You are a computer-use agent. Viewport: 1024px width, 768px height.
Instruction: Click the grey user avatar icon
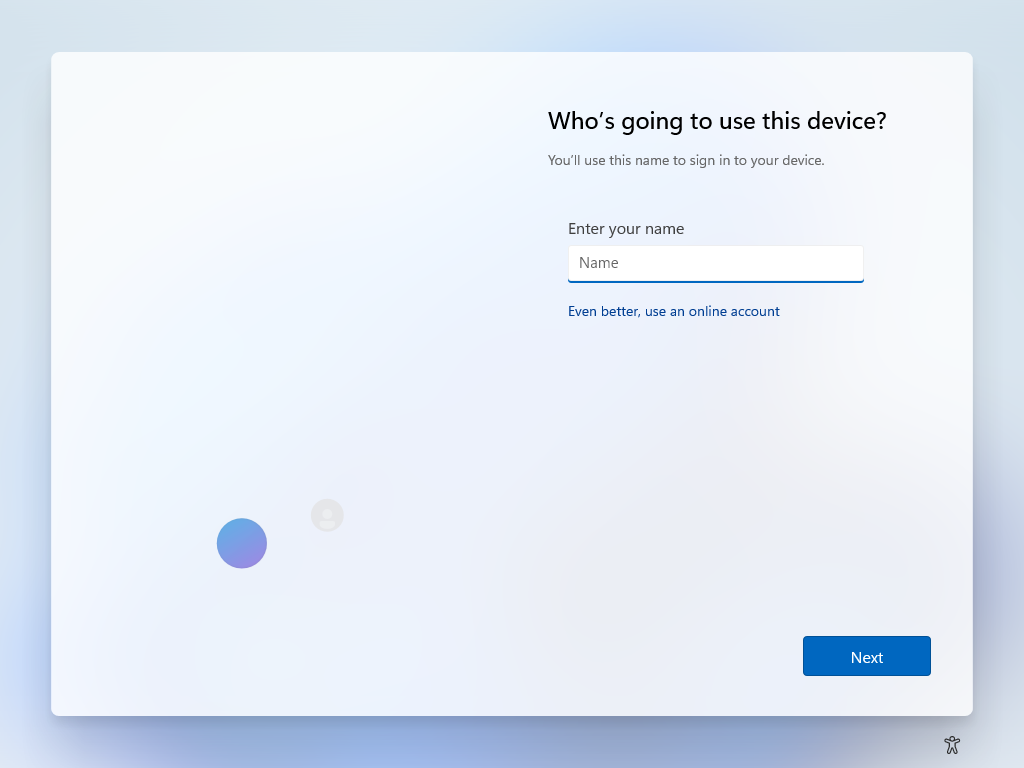pos(327,515)
